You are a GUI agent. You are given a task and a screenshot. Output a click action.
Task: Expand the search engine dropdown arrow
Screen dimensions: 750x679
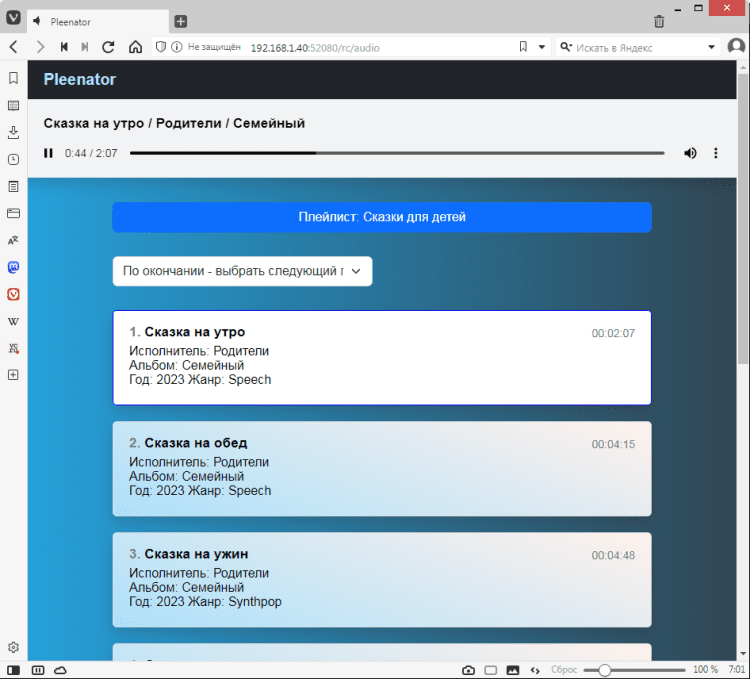click(712, 47)
